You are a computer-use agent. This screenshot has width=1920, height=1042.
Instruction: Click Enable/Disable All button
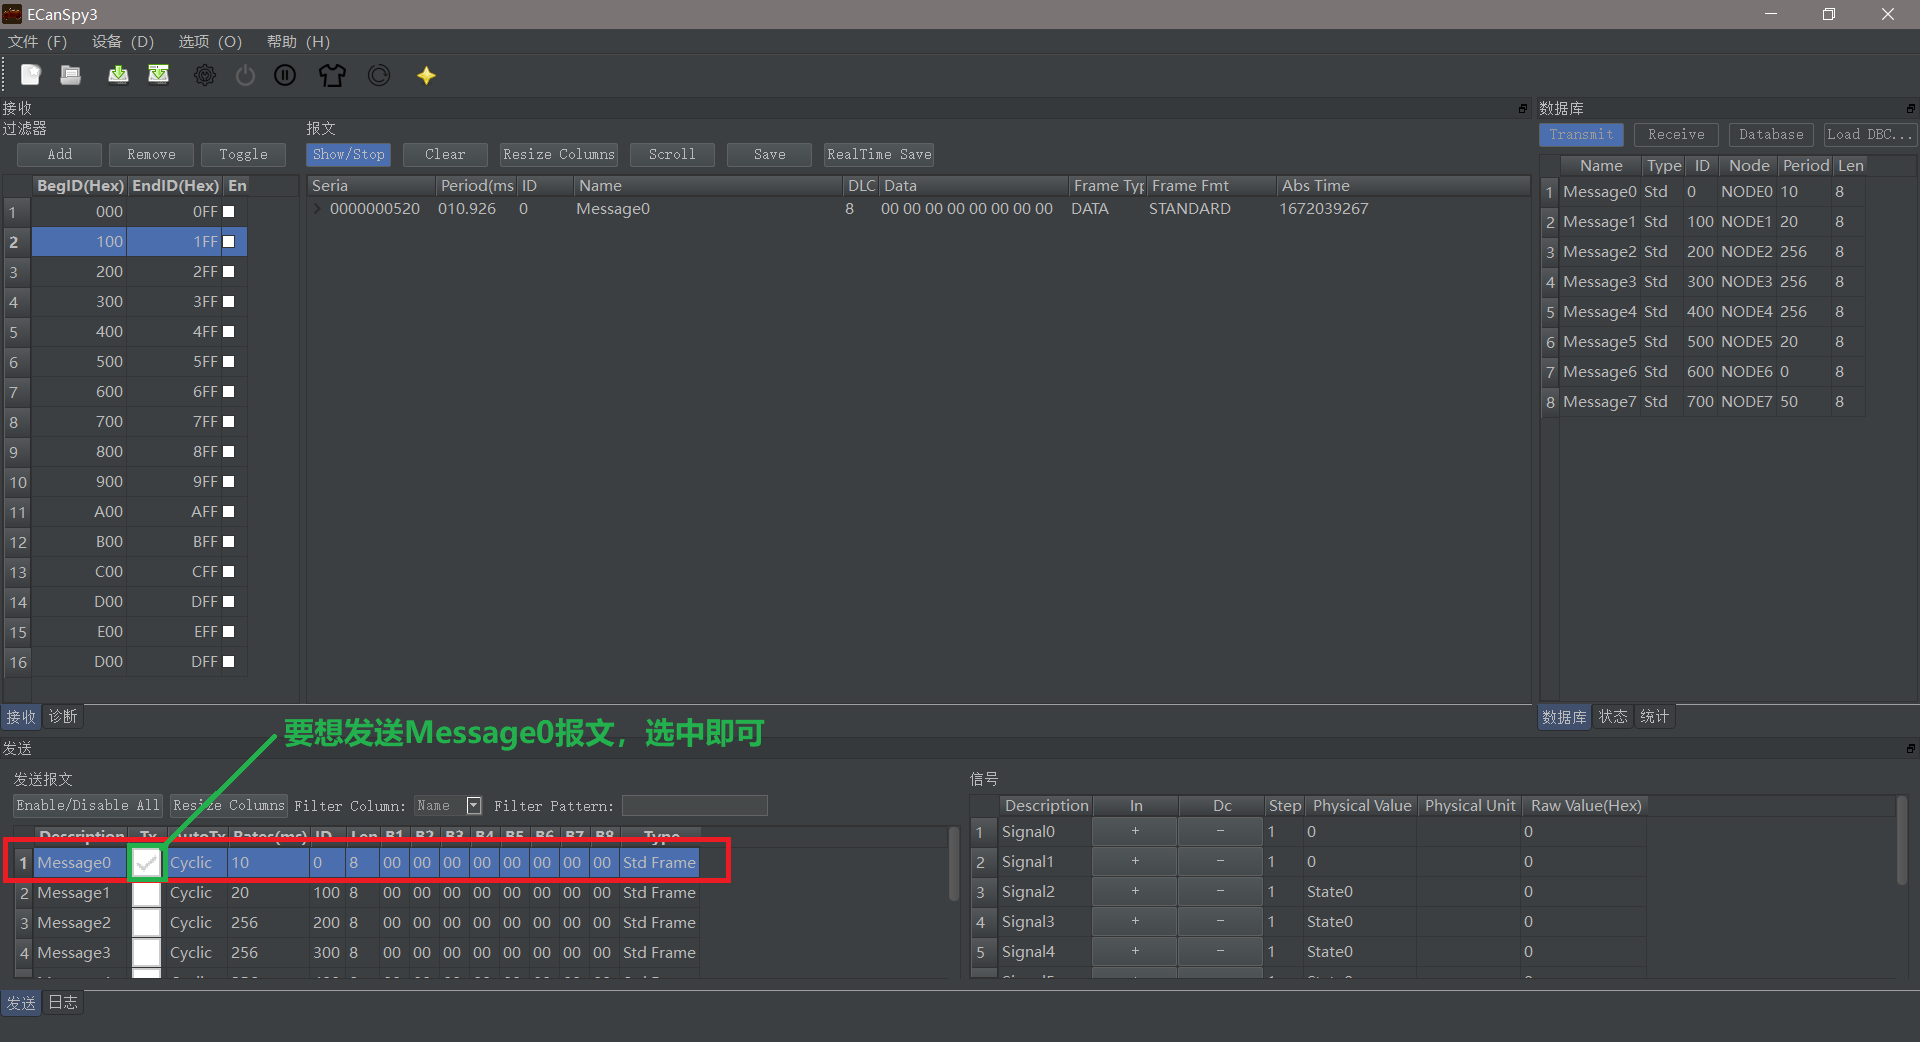(88, 806)
